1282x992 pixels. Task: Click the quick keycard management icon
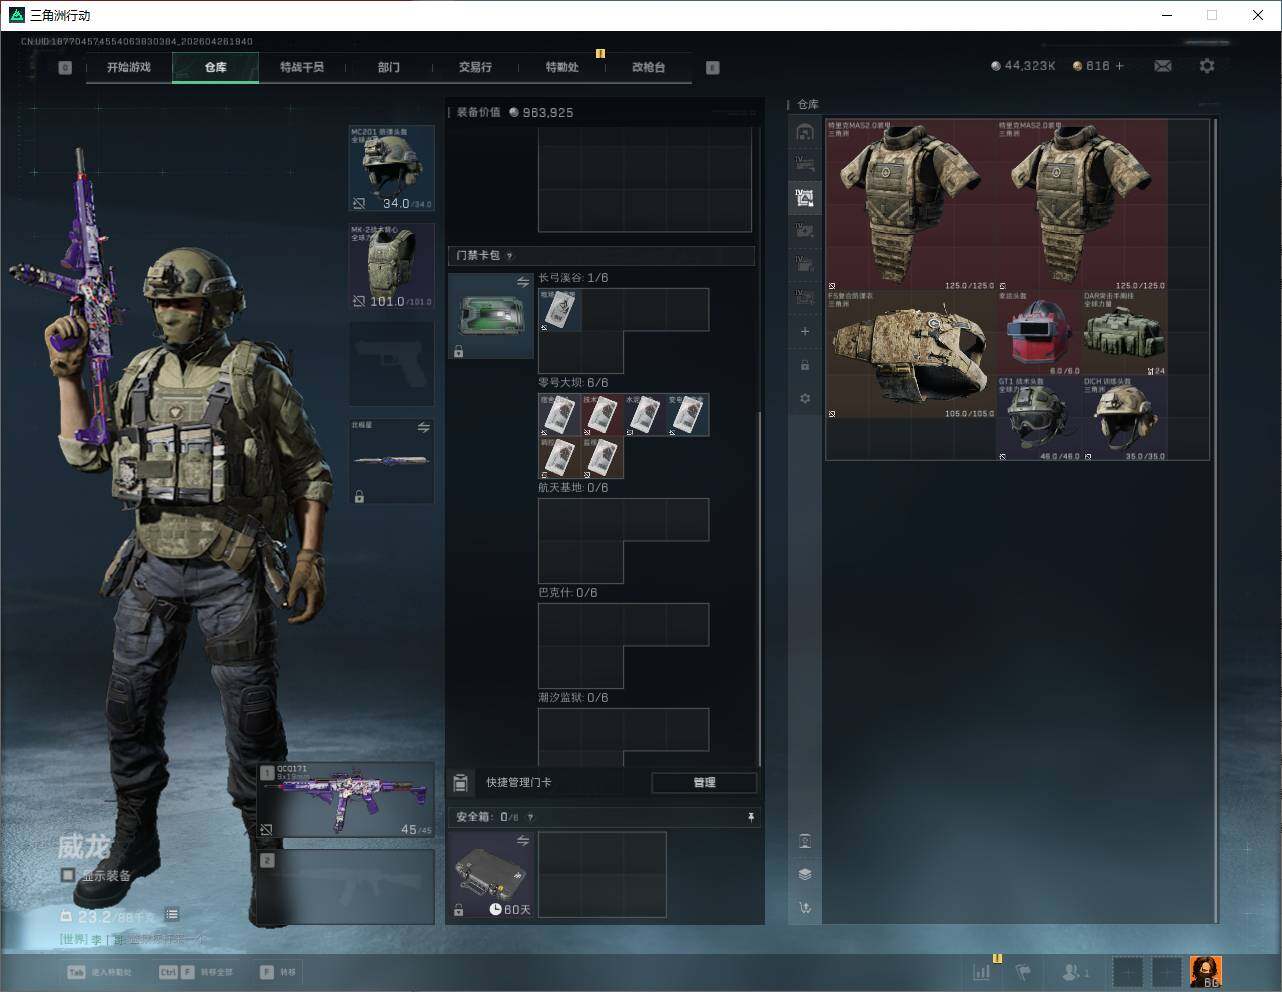(461, 782)
